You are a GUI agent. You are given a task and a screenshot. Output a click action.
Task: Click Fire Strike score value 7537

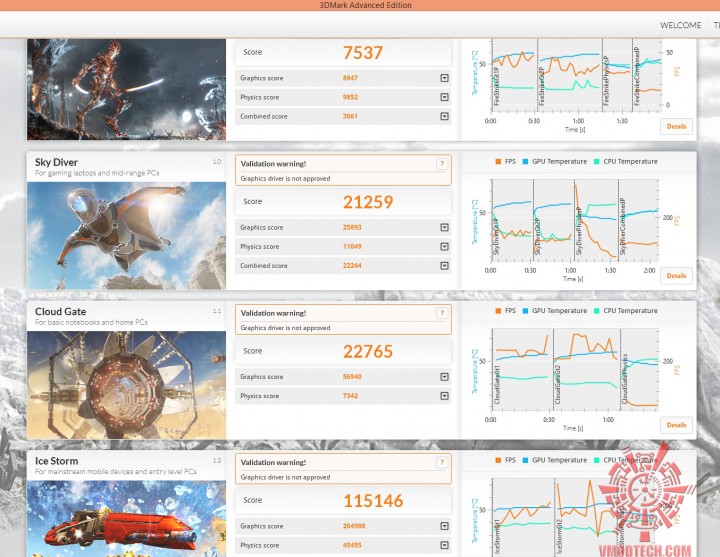[363, 52]
